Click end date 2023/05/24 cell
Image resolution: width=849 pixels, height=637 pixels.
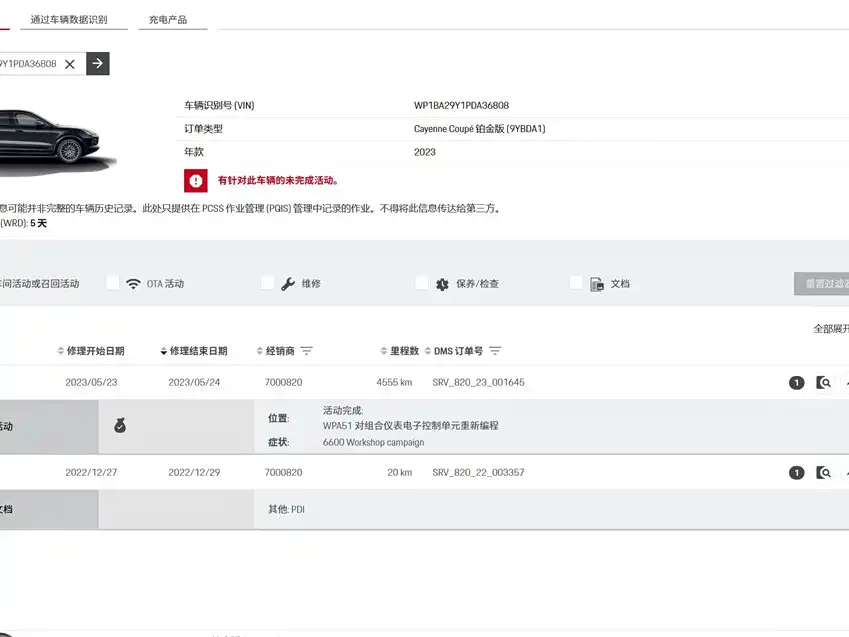(194, 382)
